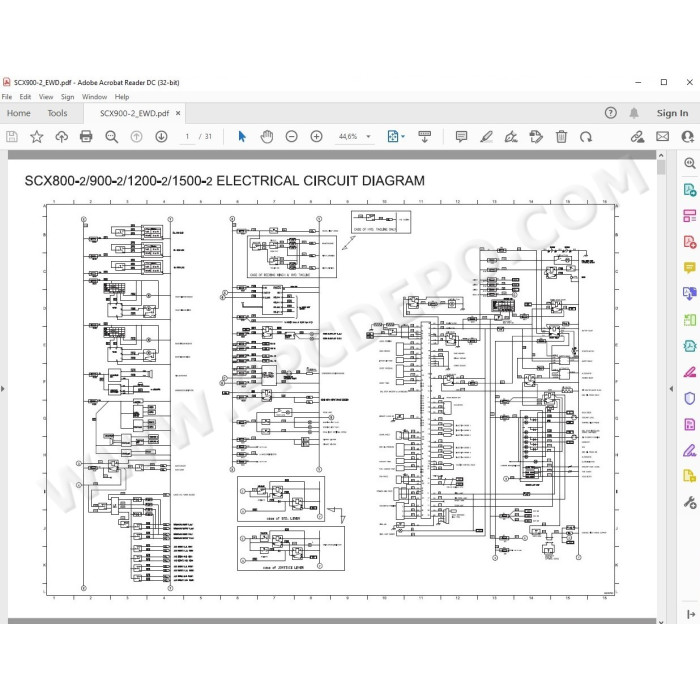Rotate the page view clockwise

pyautogui.click(x=586, y=137)
